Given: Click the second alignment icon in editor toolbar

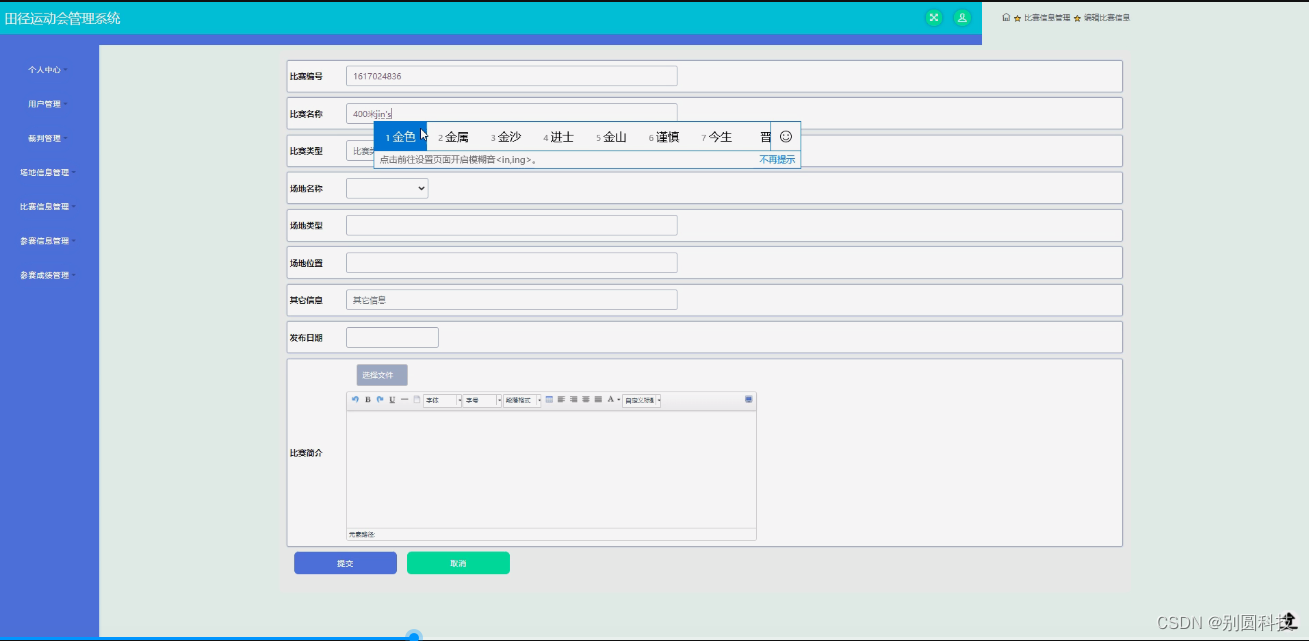Looking at the screenshot, I should point(574,400).
